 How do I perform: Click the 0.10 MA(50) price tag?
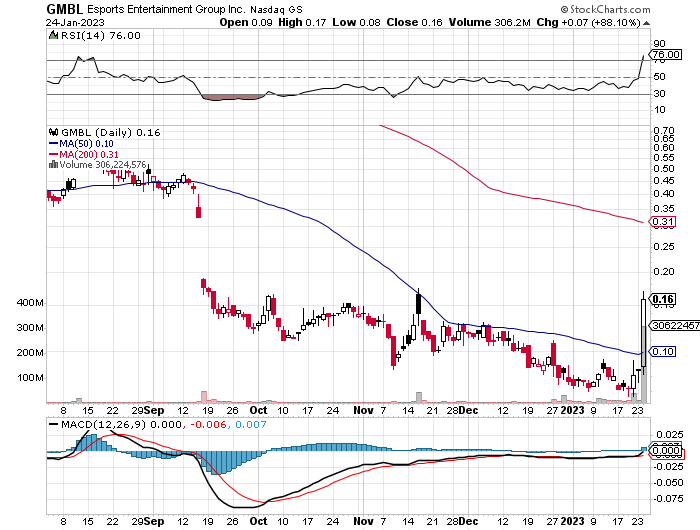point(662,351)
